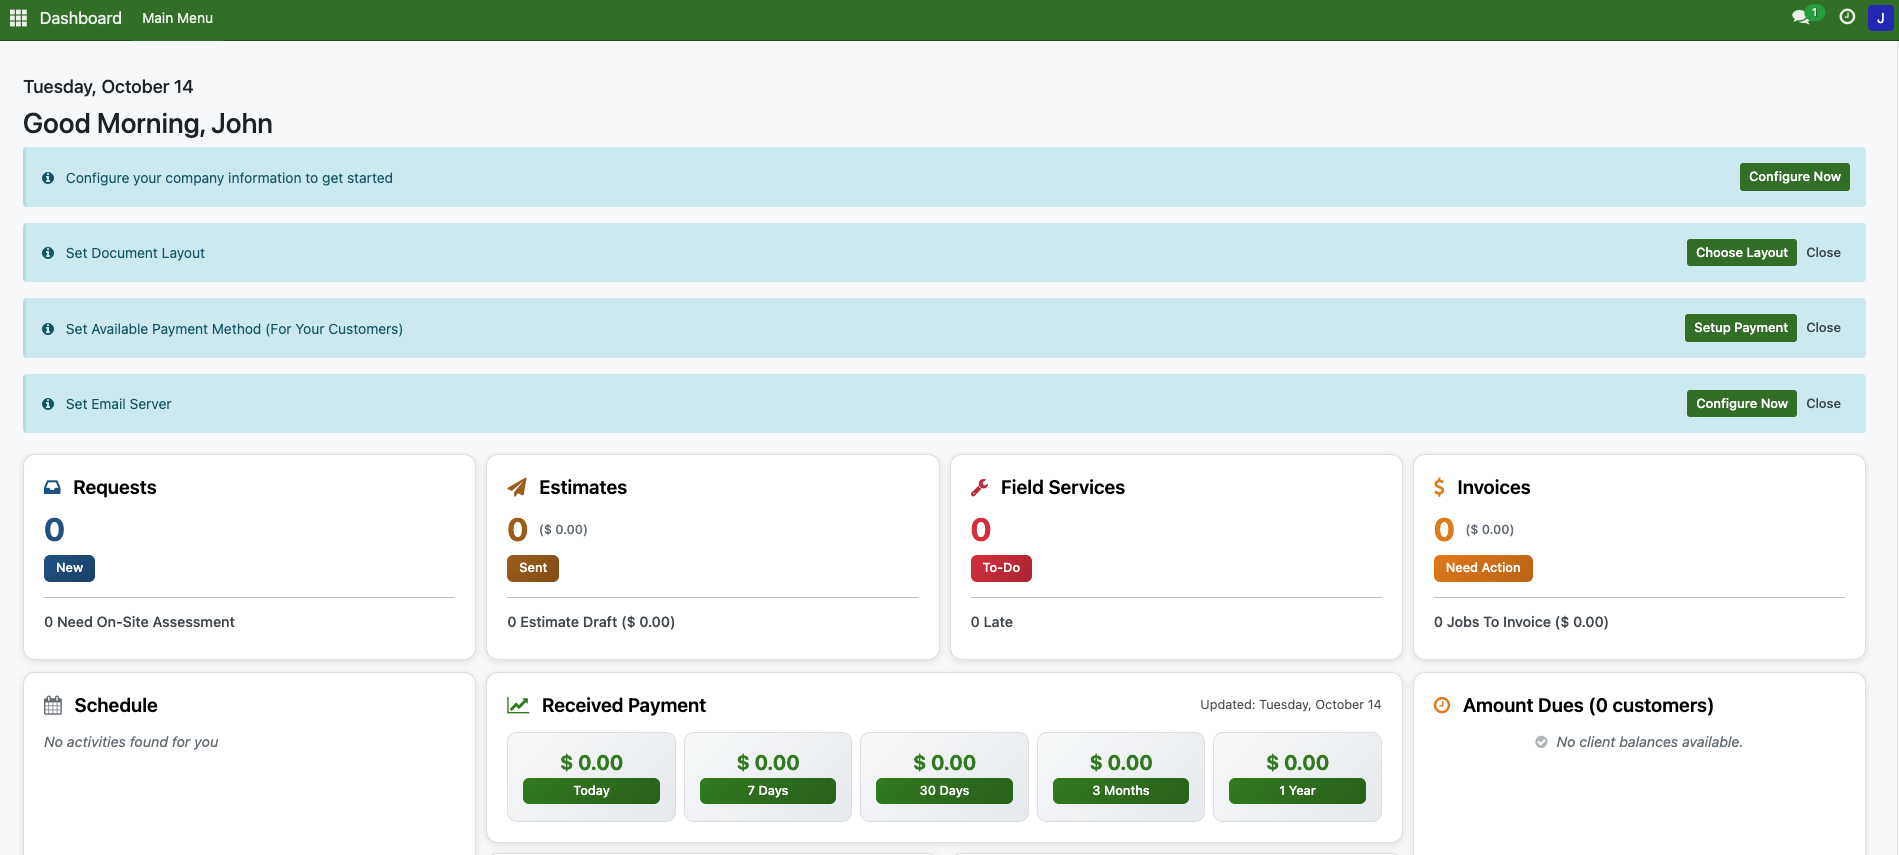Click the Field Services wrench icon
This screenshot has height=855, width=1899.
980,487
